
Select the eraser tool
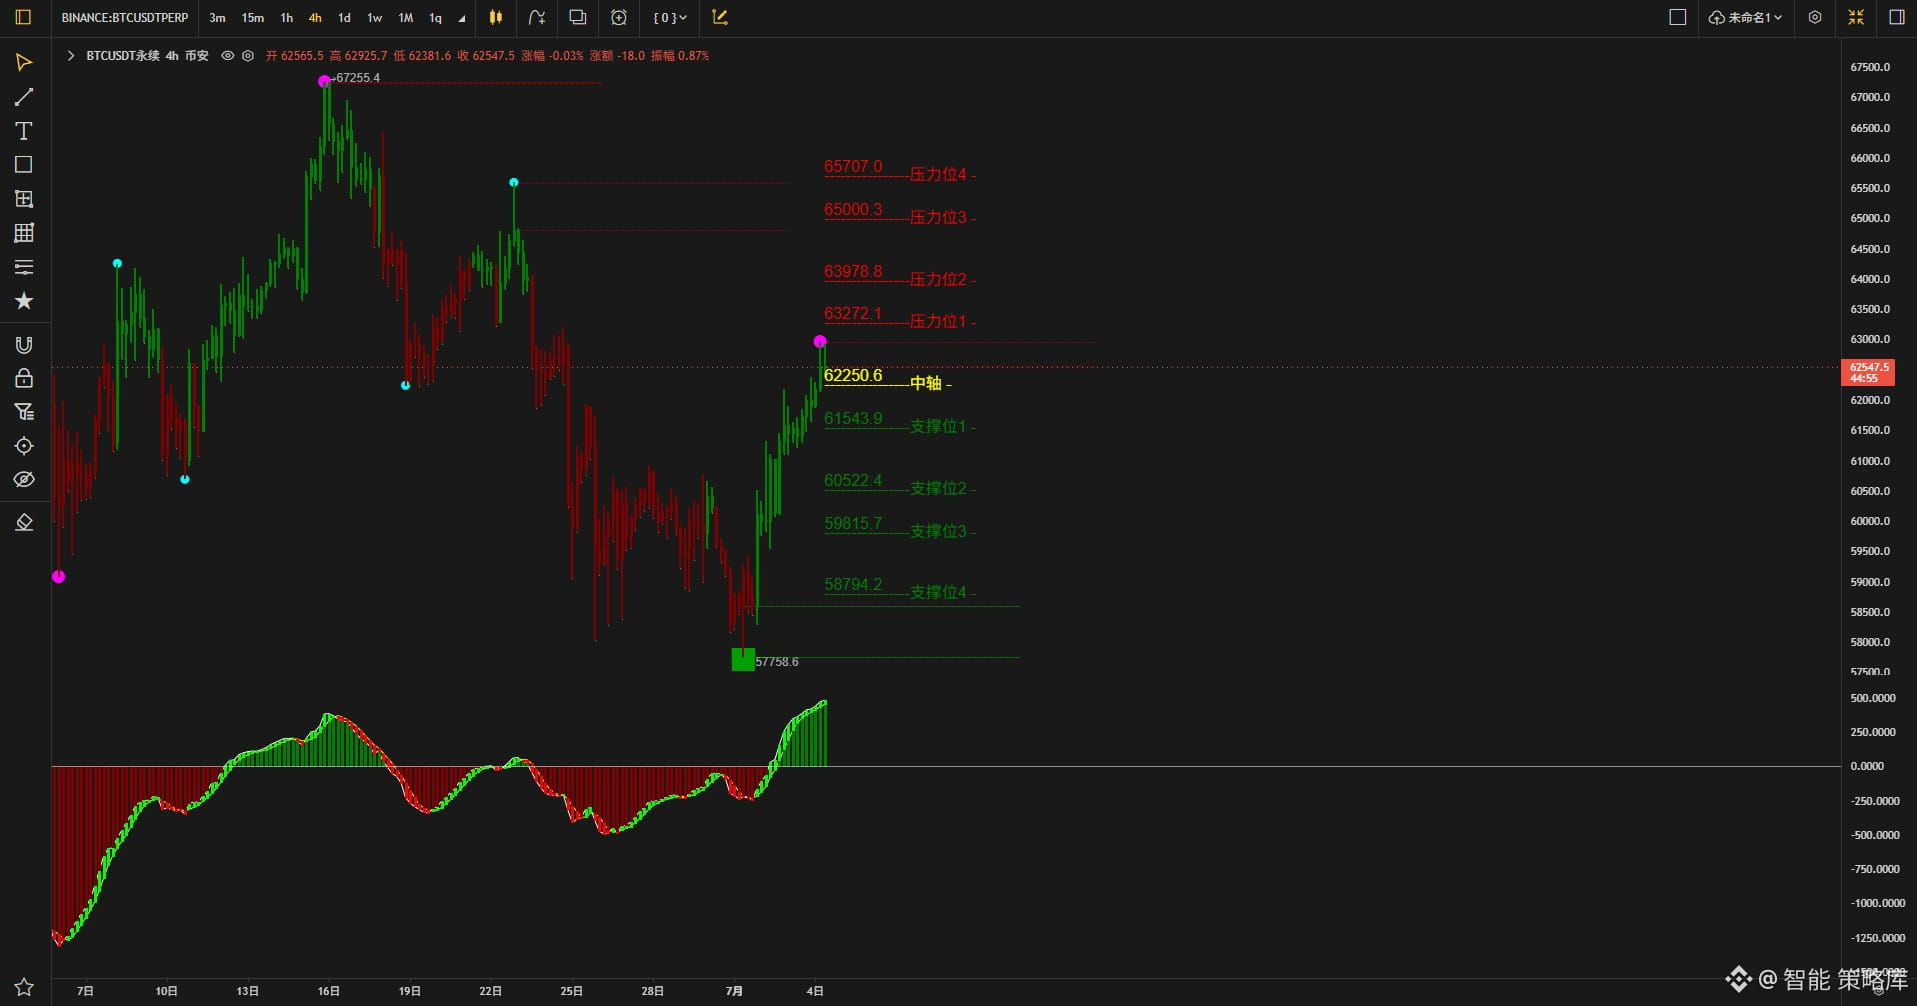[24, 523]
